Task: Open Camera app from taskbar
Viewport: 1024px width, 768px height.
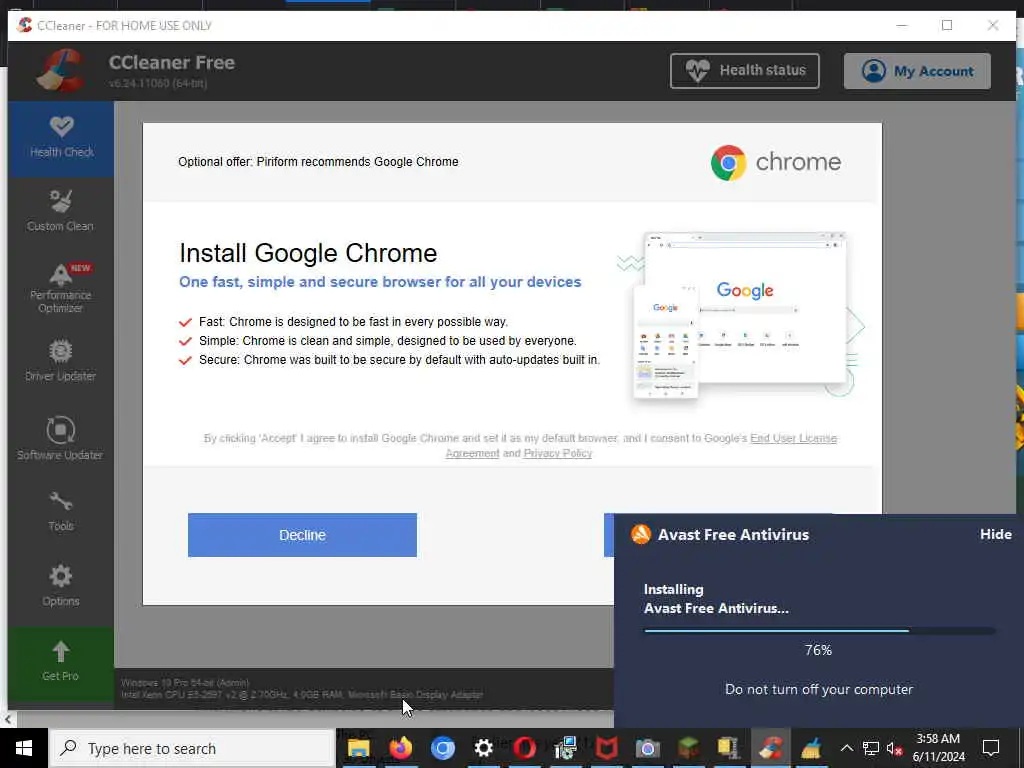Action: [x=647, y=748]
